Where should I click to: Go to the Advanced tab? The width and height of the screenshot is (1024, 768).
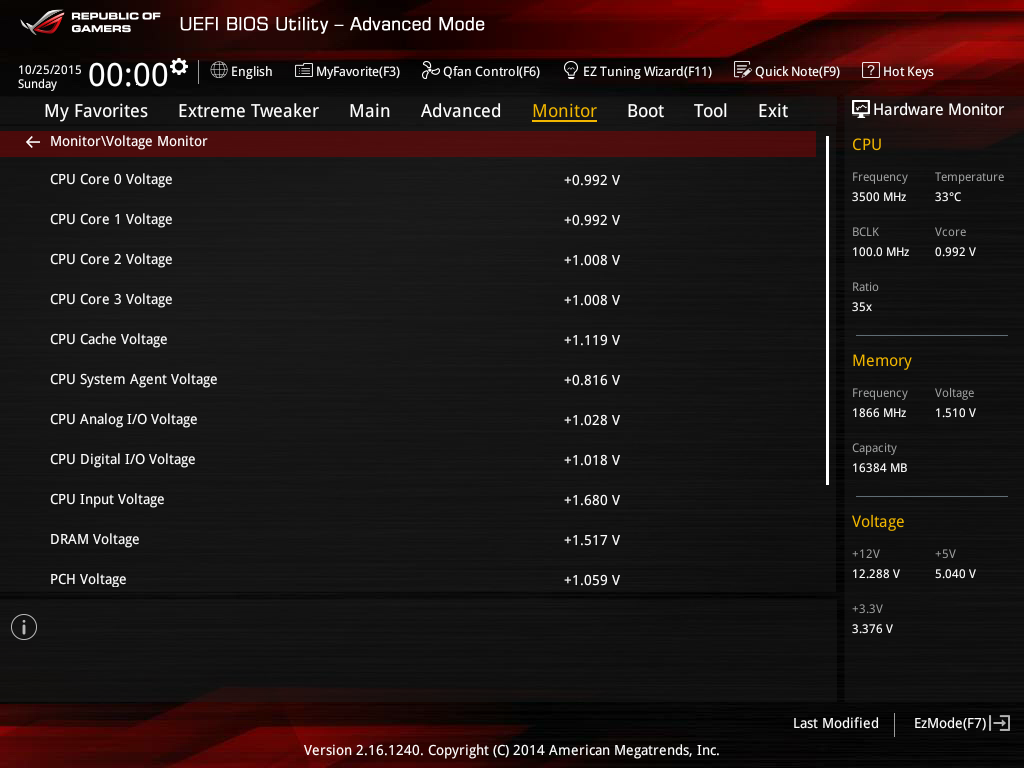point(460,110)
